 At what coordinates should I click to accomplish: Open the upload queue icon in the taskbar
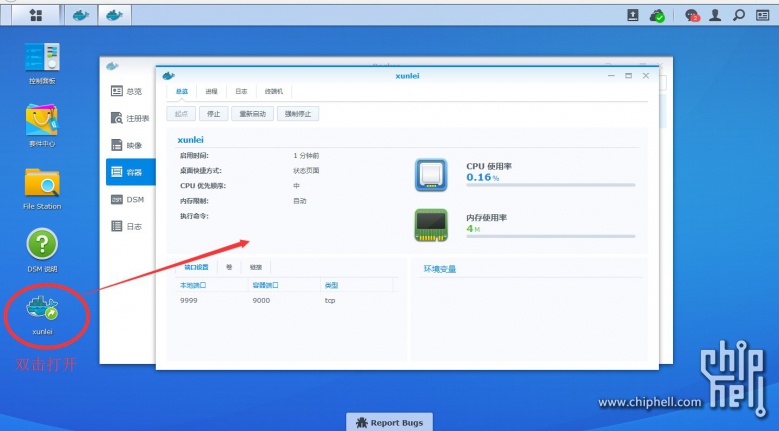pyautogui.click(x=632, y=15)
